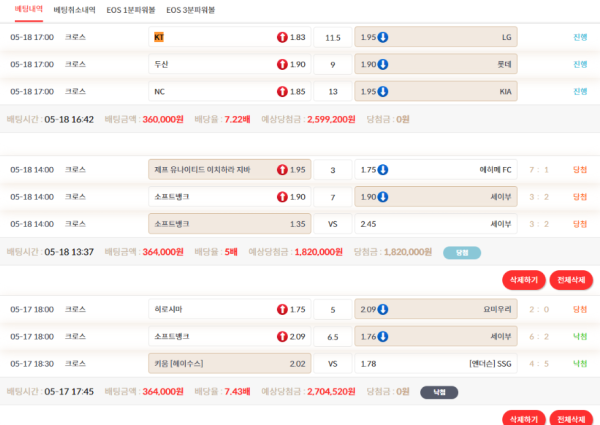The width and height of the screenshot is (600, 425).
Task: Click the red up arrow beside NC 1.85
Action: [282, 91]
